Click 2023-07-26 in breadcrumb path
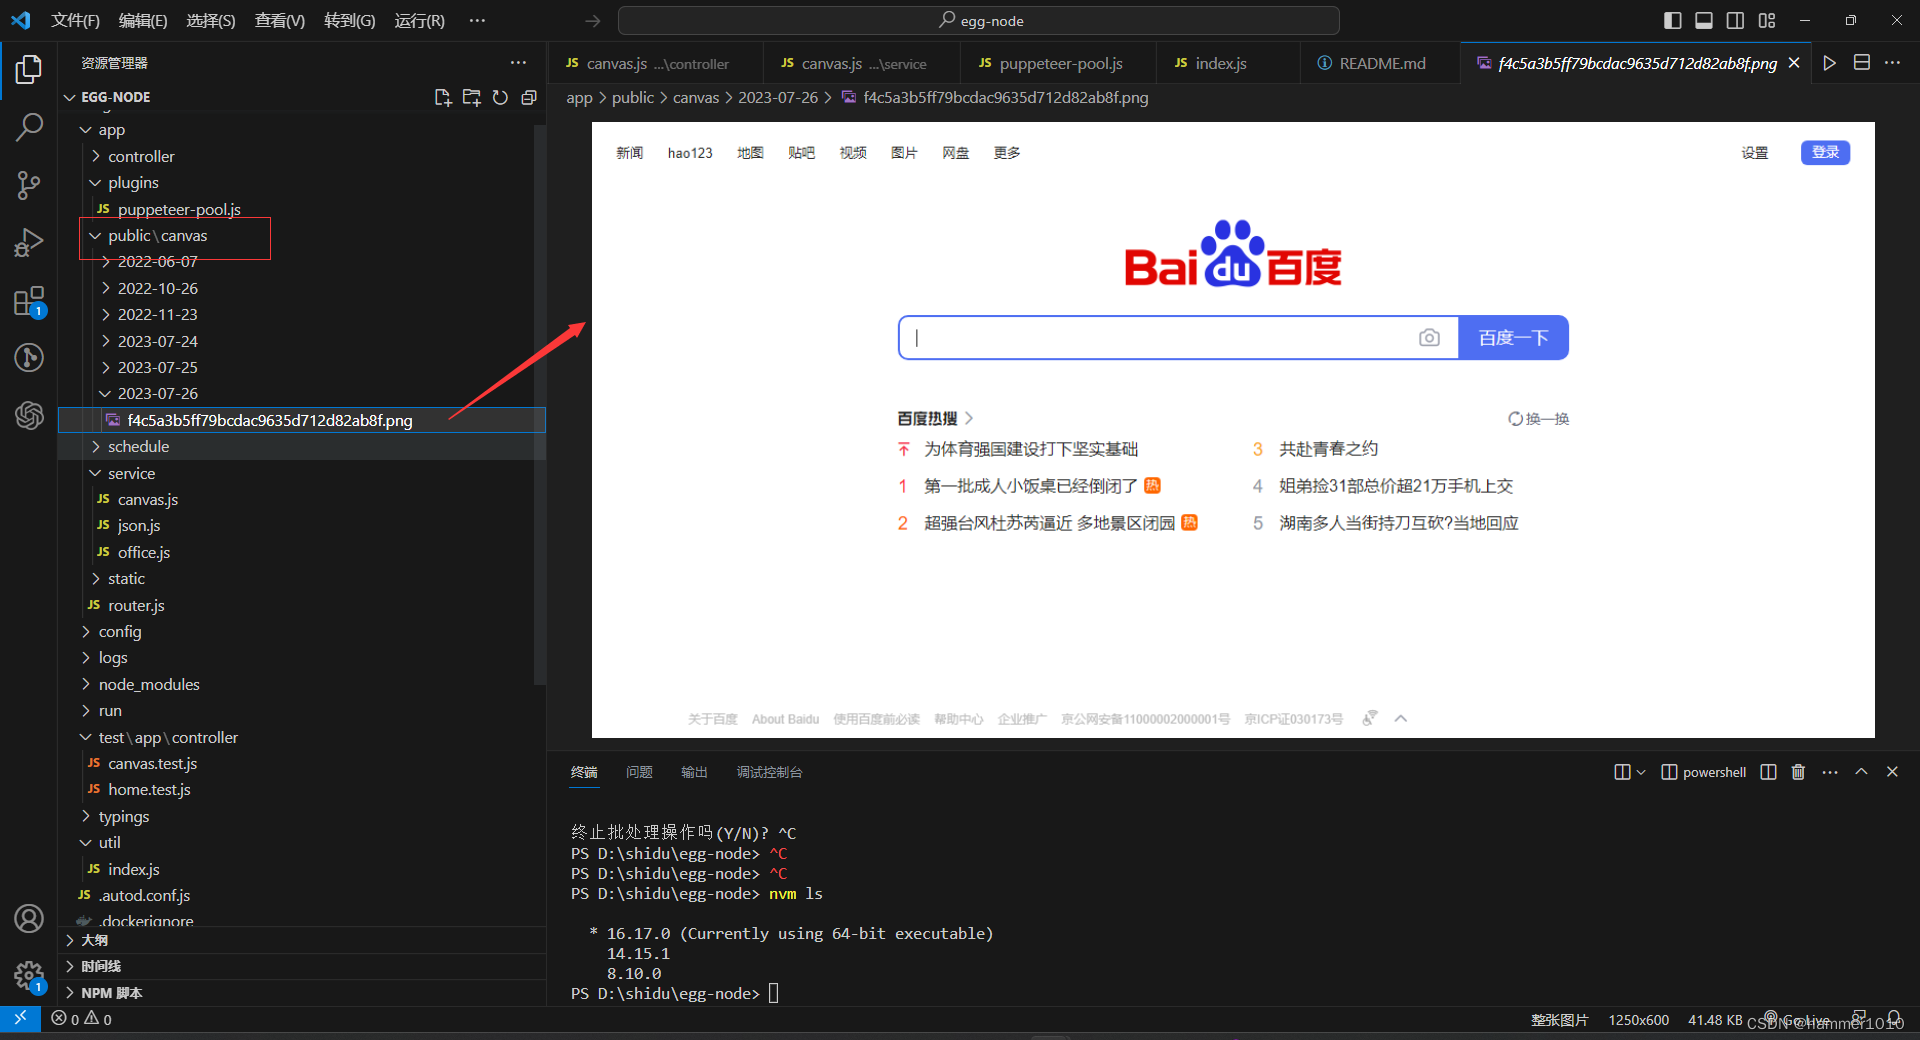1920x1040 pixels. pos(778,97)
